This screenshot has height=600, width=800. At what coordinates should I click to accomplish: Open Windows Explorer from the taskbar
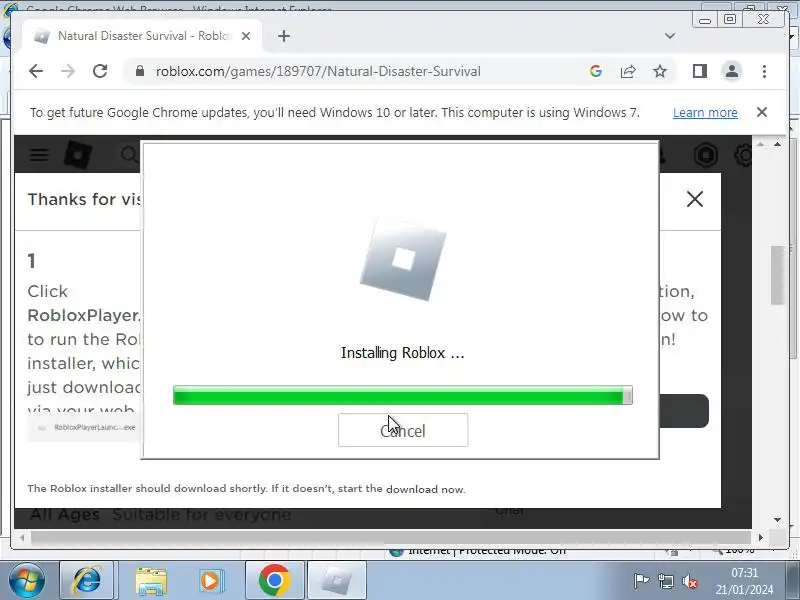pyautogui.click(x=151, y=580)
